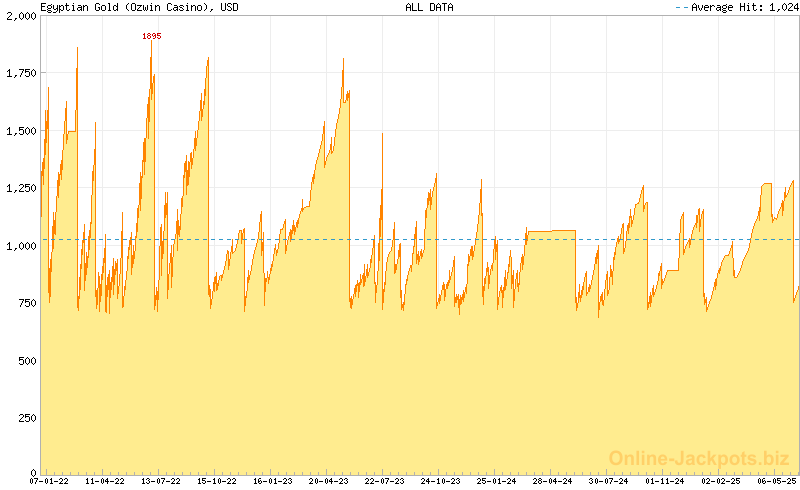Screen dimensions: 800x490
Task: Select the 15-10-22 date marker
Action: [x=216, y=481]
